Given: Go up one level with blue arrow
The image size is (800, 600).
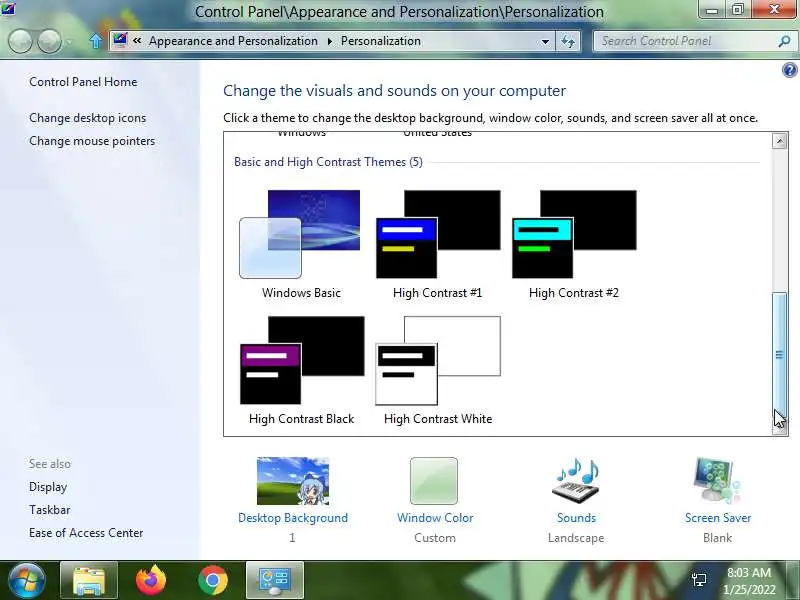Looking at the screenshot, I should pos(95,41).
